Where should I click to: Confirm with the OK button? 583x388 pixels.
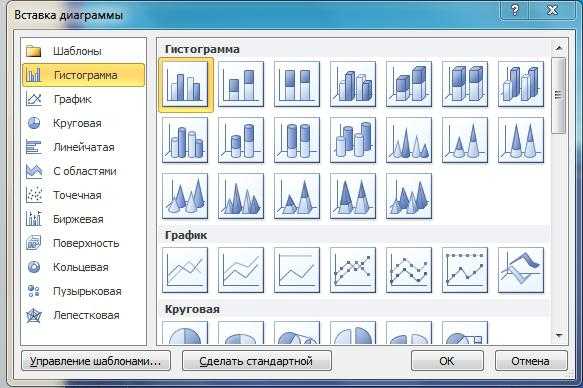(x=447, y=361)
